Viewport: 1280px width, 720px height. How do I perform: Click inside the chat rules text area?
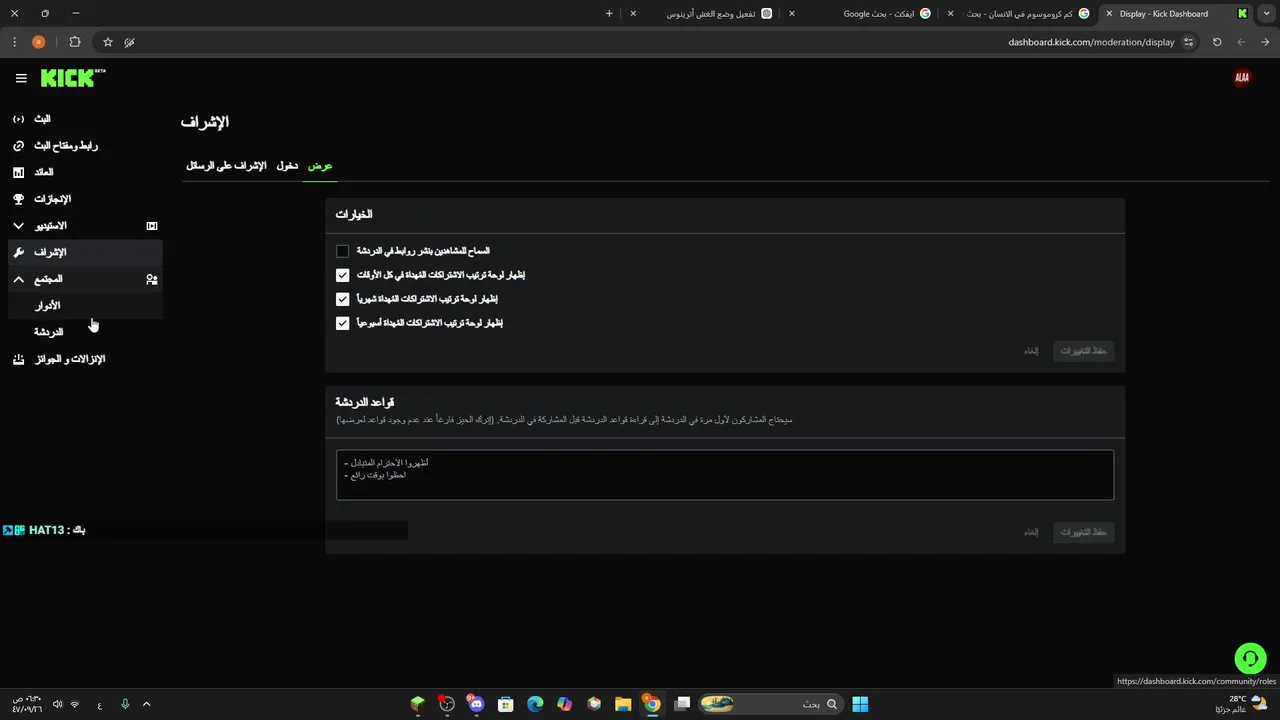[x=725, y=475]
